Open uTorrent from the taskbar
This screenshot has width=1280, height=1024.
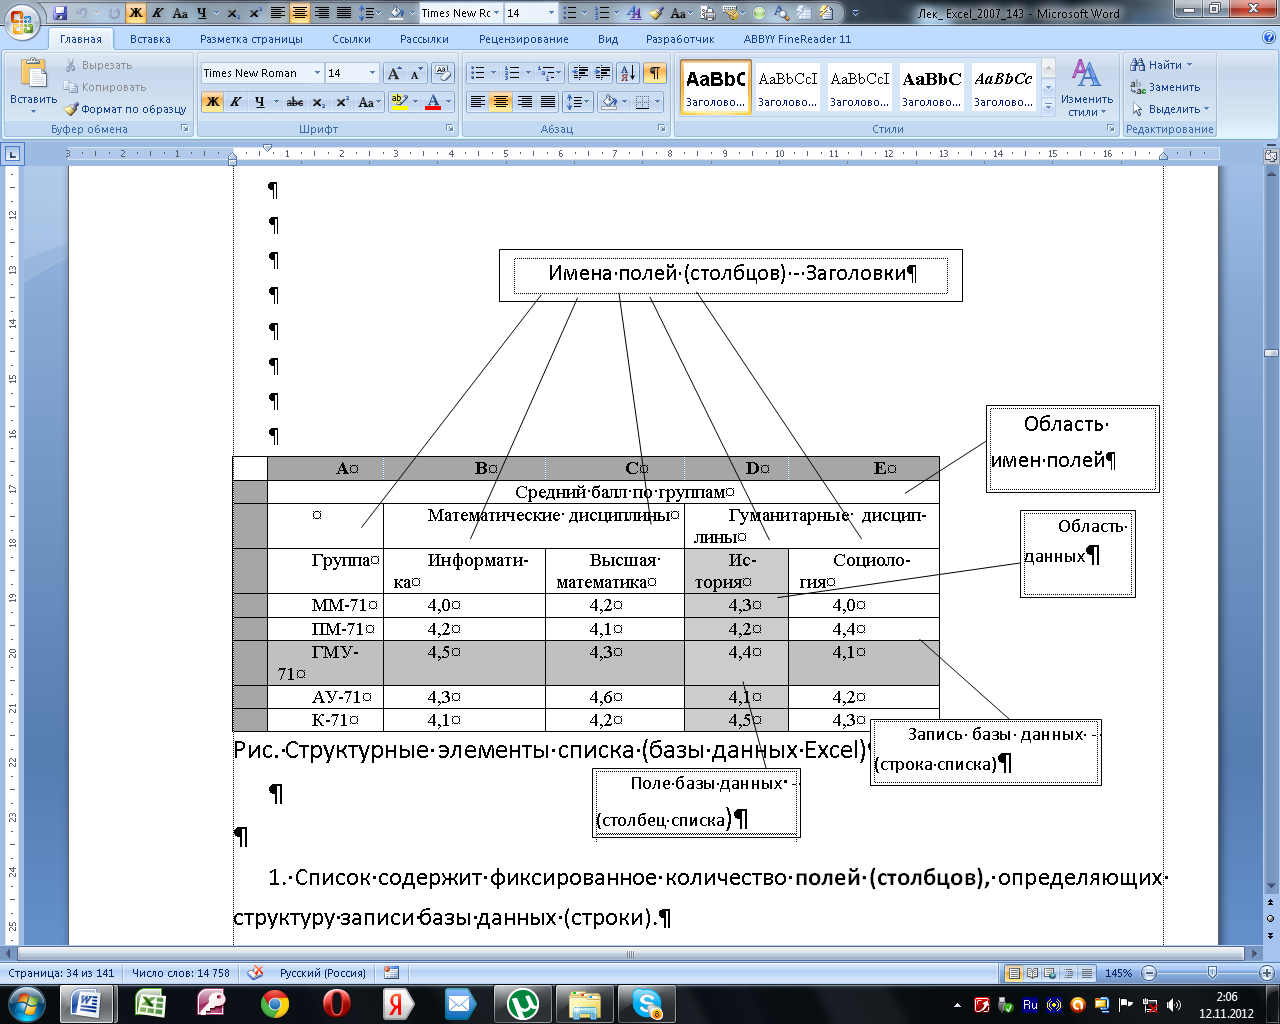pos(523,1003)
